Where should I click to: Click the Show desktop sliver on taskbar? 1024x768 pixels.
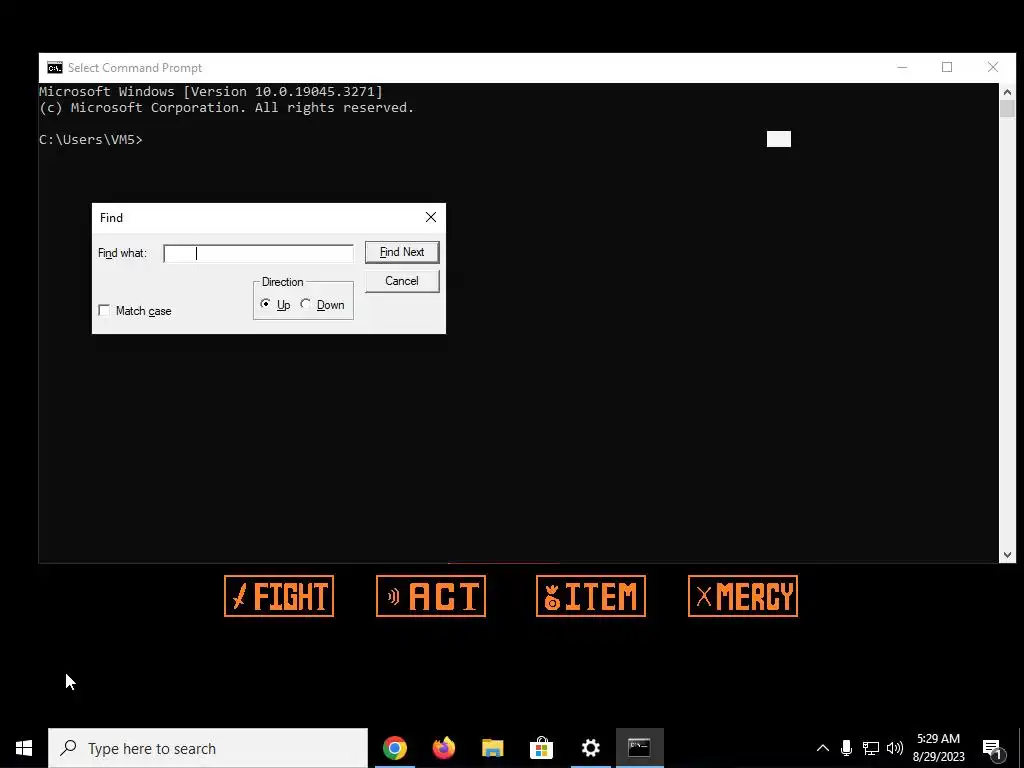tap(1021, 748)
